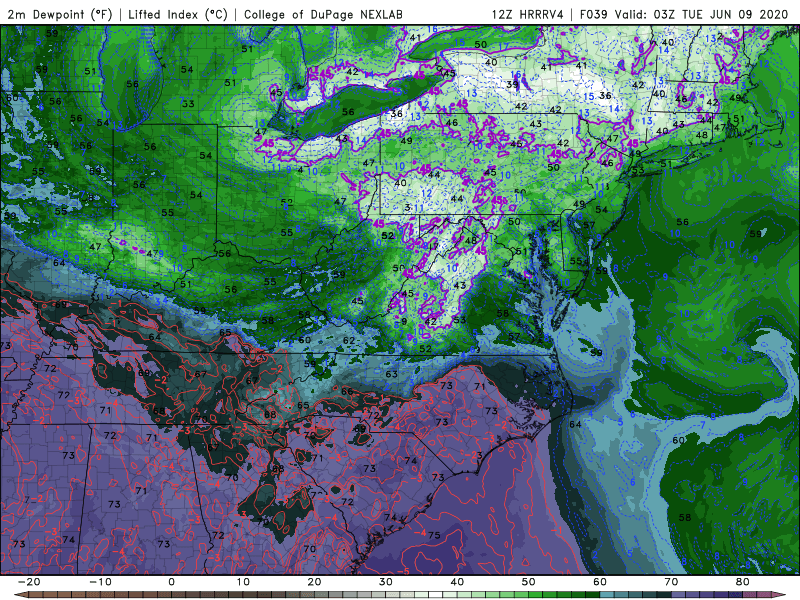The width and height of the screenshot is (800, 600).
Task: Click the 70 tick label on the legend
Action: 671,582
